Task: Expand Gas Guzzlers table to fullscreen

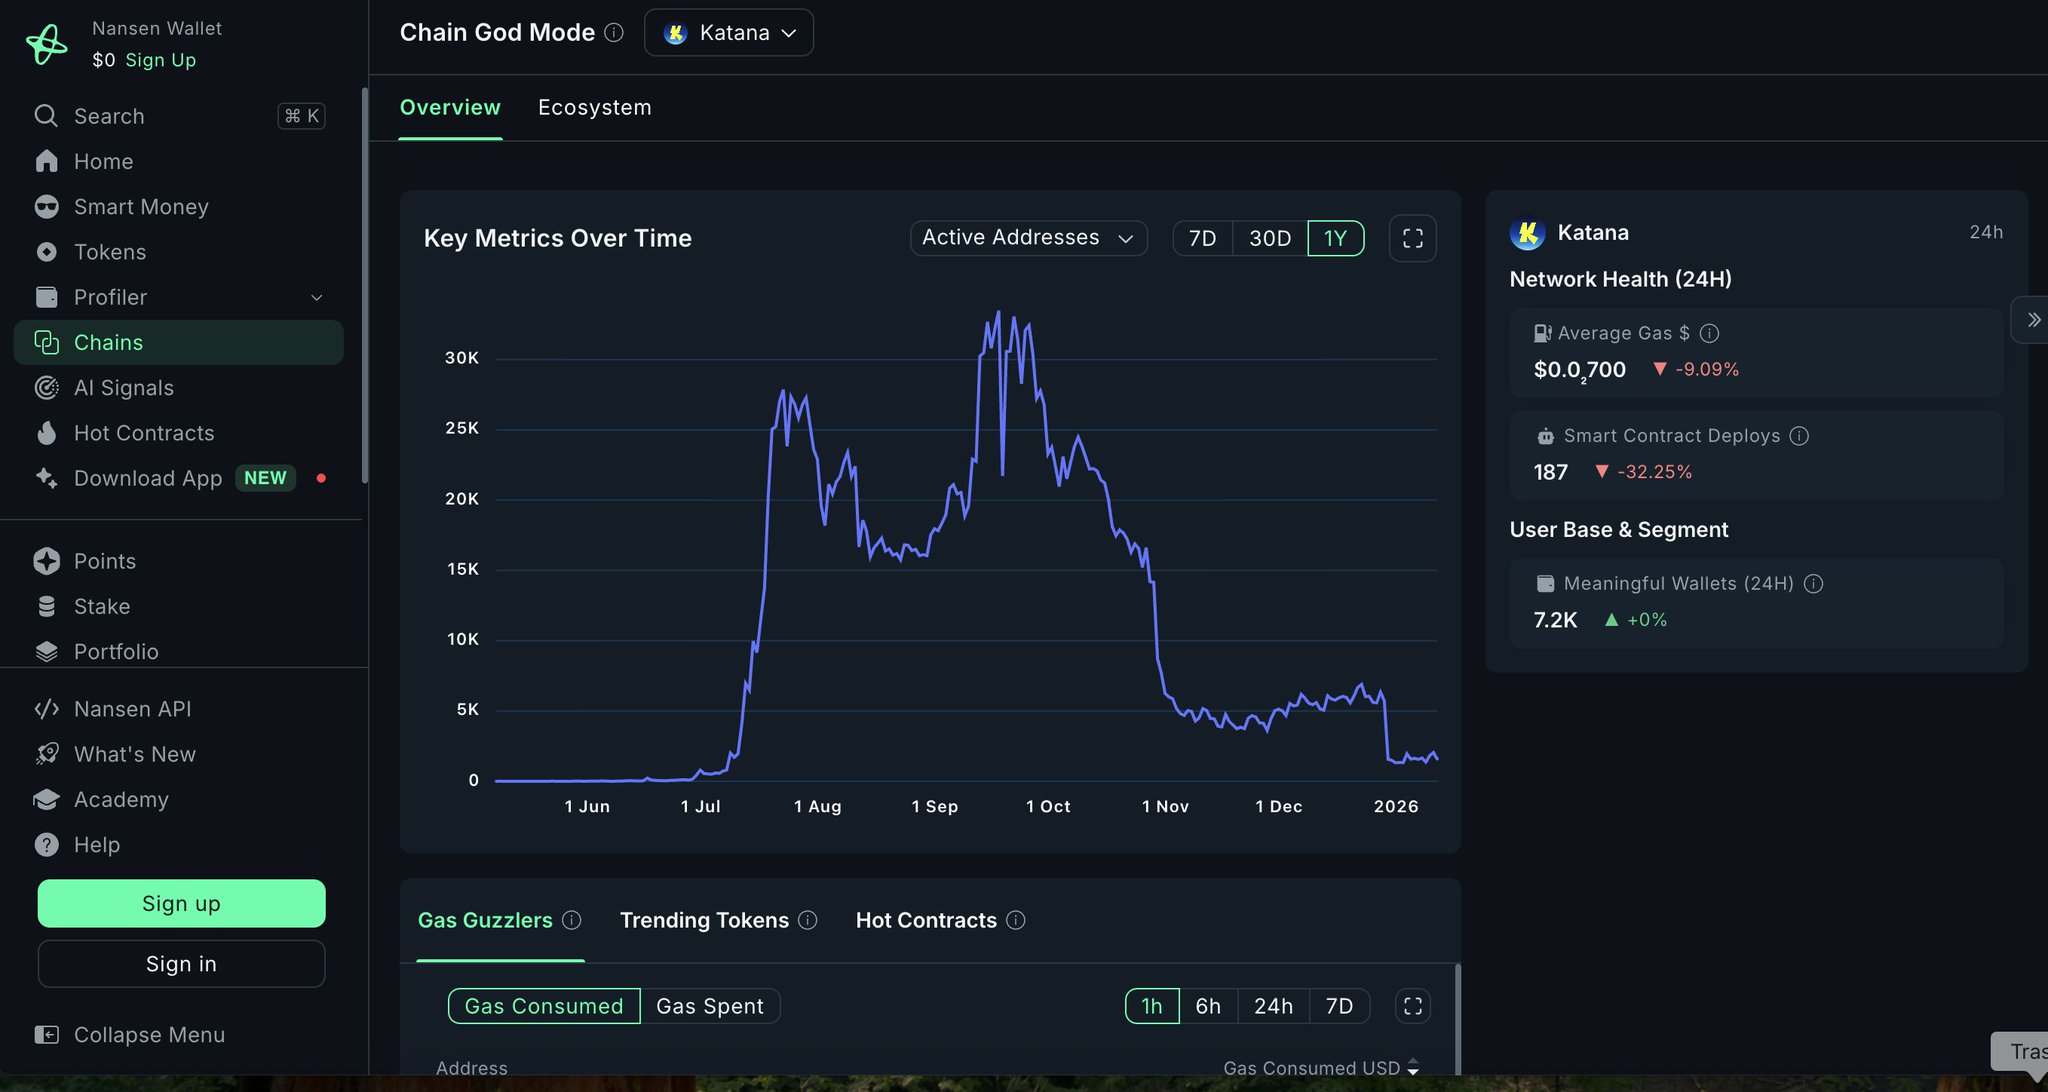Action: [1412, 1006]
